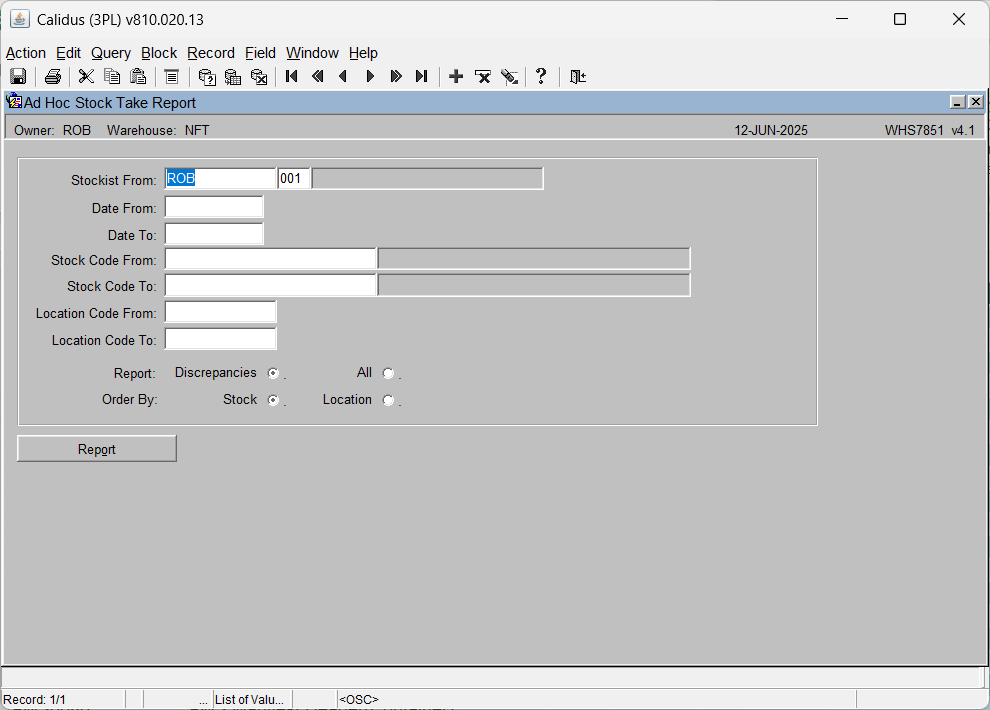Viewport: 990px width, 710px height.
Task: Click the Print icon in toolbar
Action: (x=53, y=76)
